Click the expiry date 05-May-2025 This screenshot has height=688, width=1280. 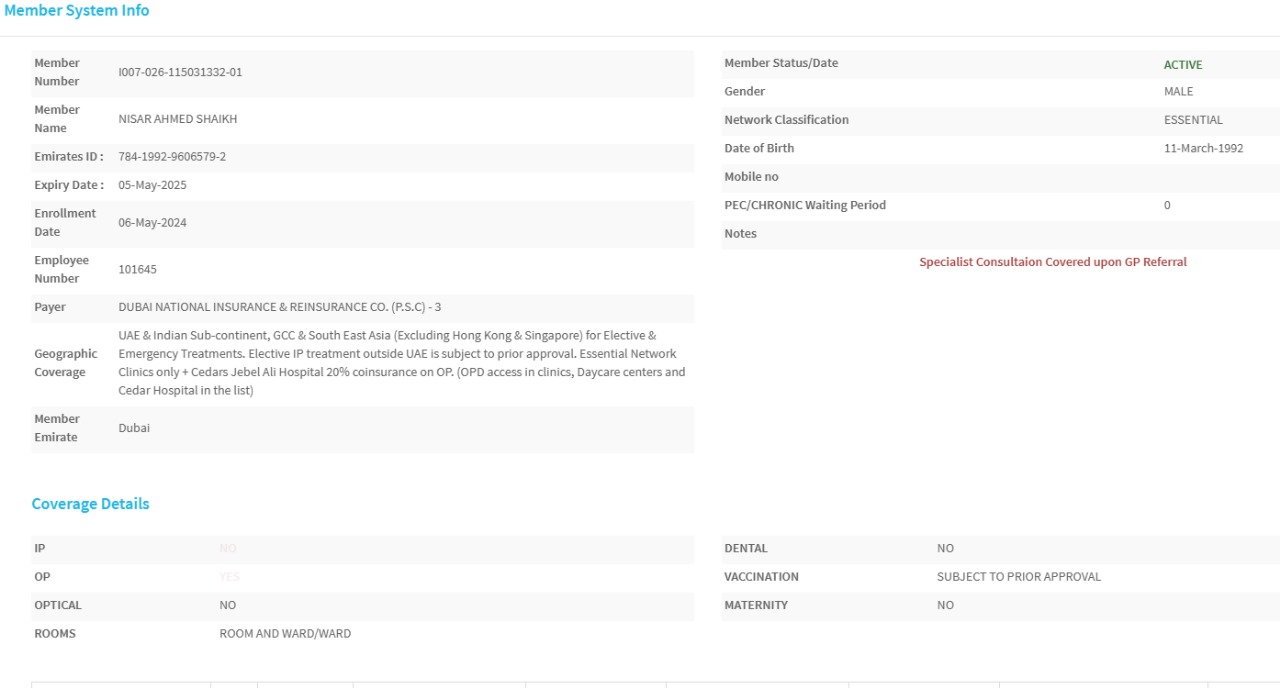(x=152, y=185)
